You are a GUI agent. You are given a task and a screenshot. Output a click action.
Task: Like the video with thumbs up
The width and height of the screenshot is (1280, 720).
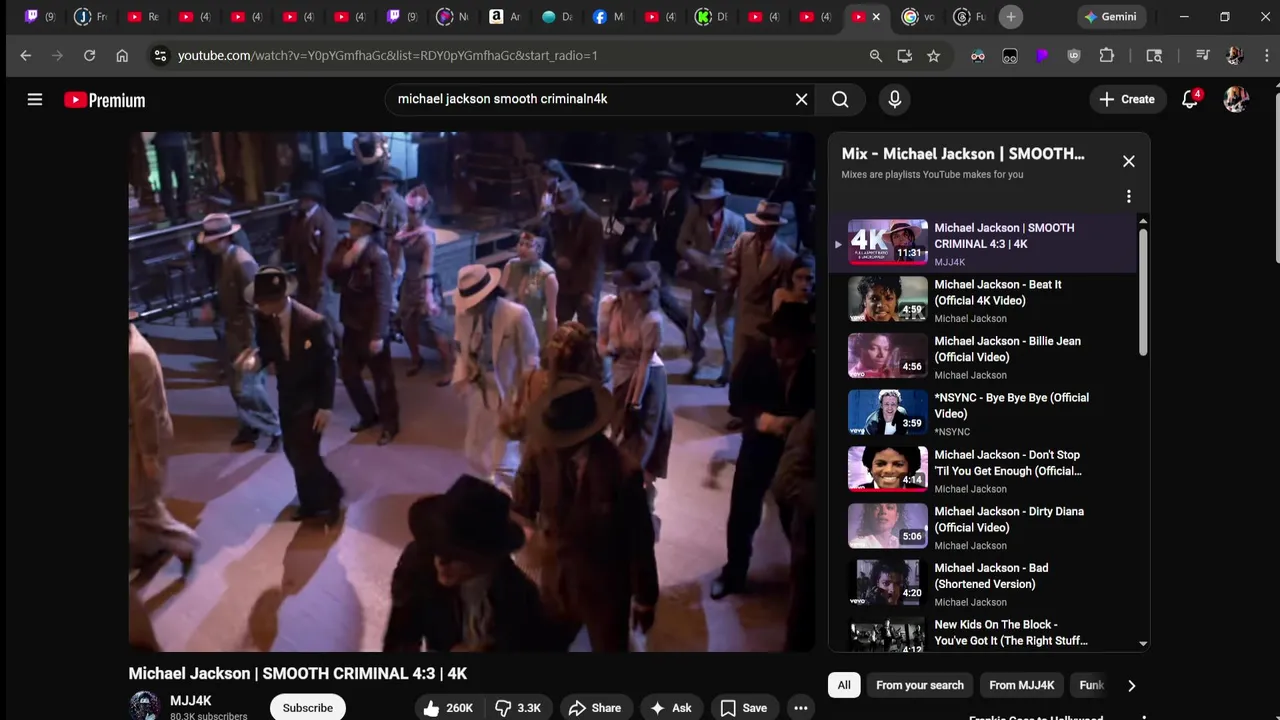449,708
